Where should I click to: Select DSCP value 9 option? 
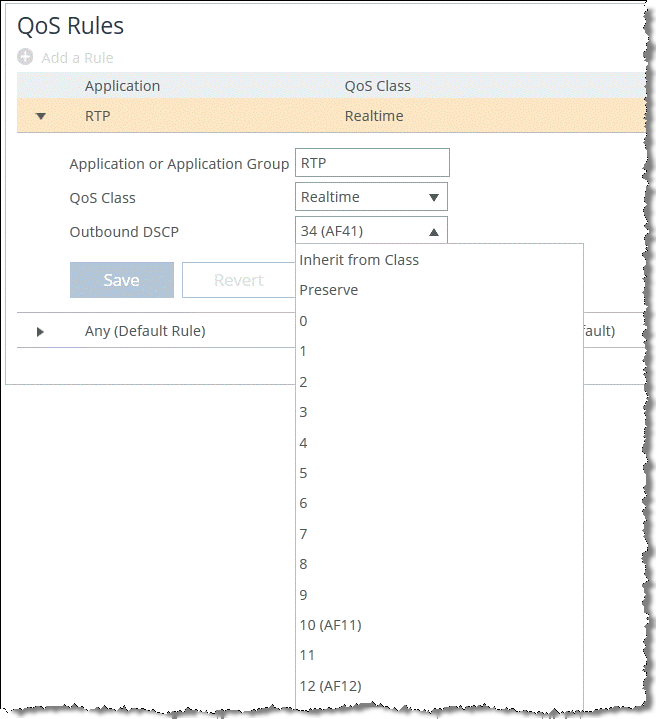(304, 595)
